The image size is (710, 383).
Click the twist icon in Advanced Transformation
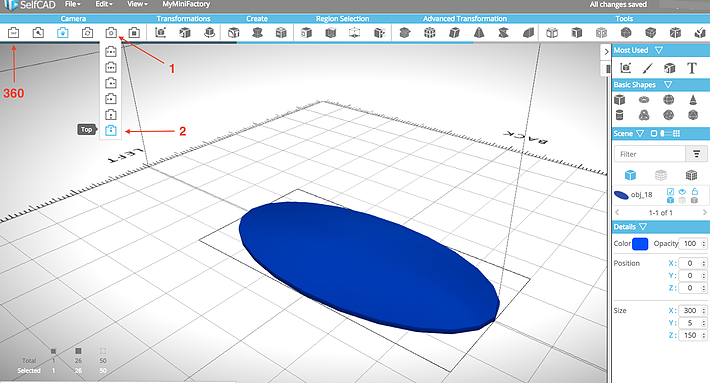tap(503, 33)
